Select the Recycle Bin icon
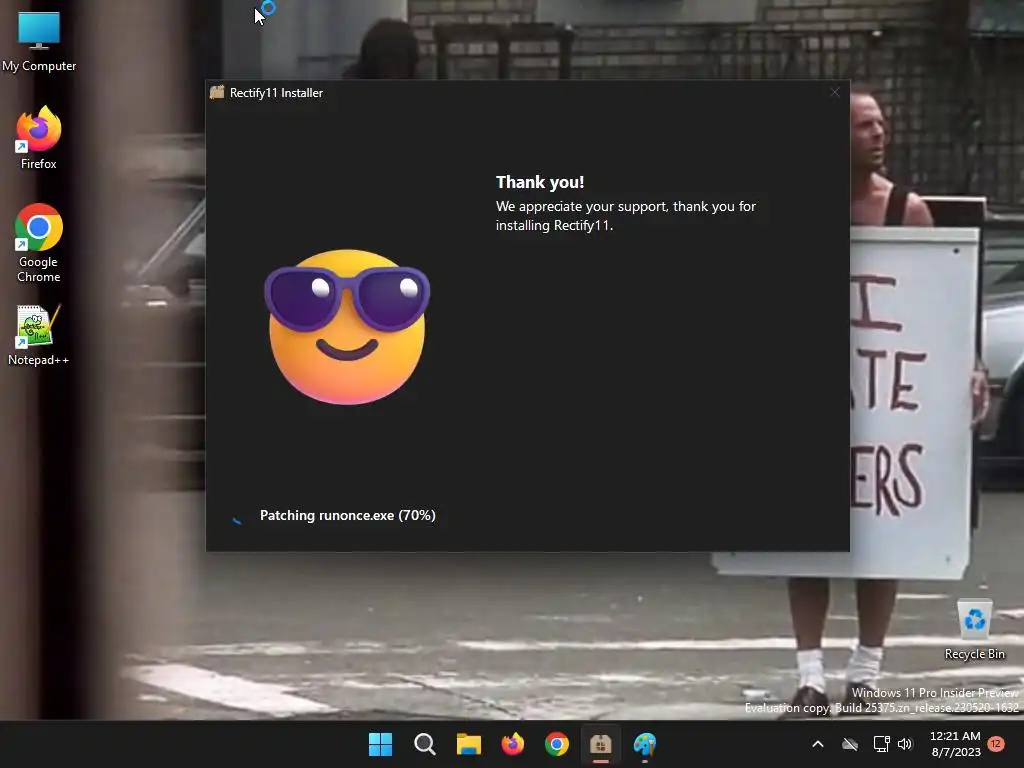 pyautogui.click(x=974, y=630)
